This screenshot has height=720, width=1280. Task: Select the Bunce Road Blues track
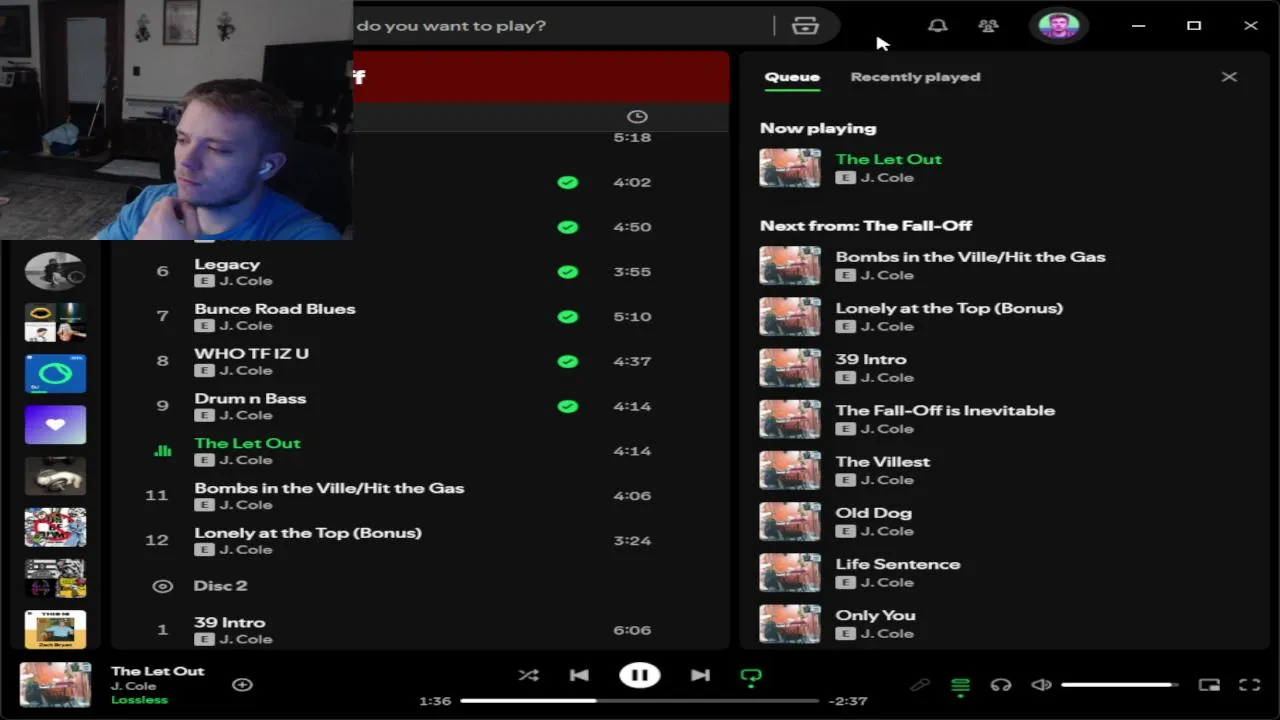(420, 317)
